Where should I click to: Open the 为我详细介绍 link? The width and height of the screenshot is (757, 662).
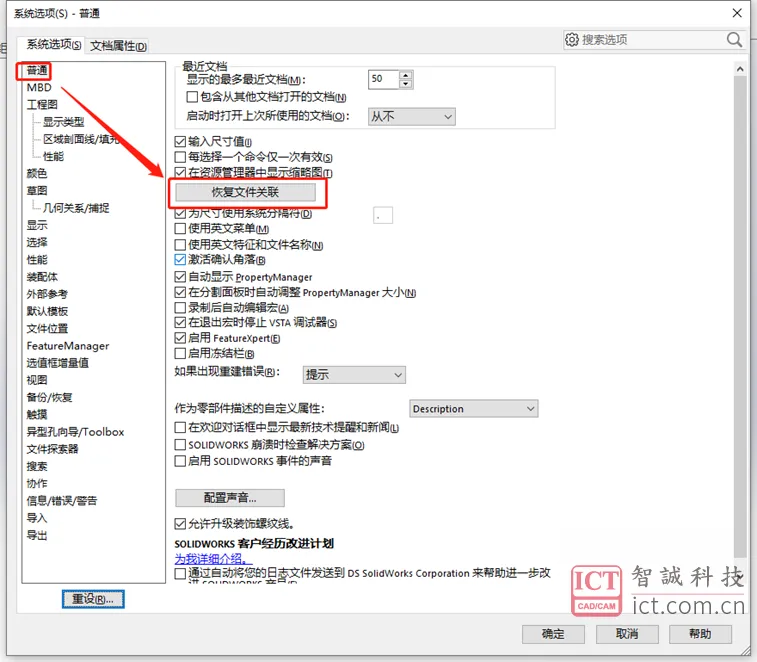point(213,559)
